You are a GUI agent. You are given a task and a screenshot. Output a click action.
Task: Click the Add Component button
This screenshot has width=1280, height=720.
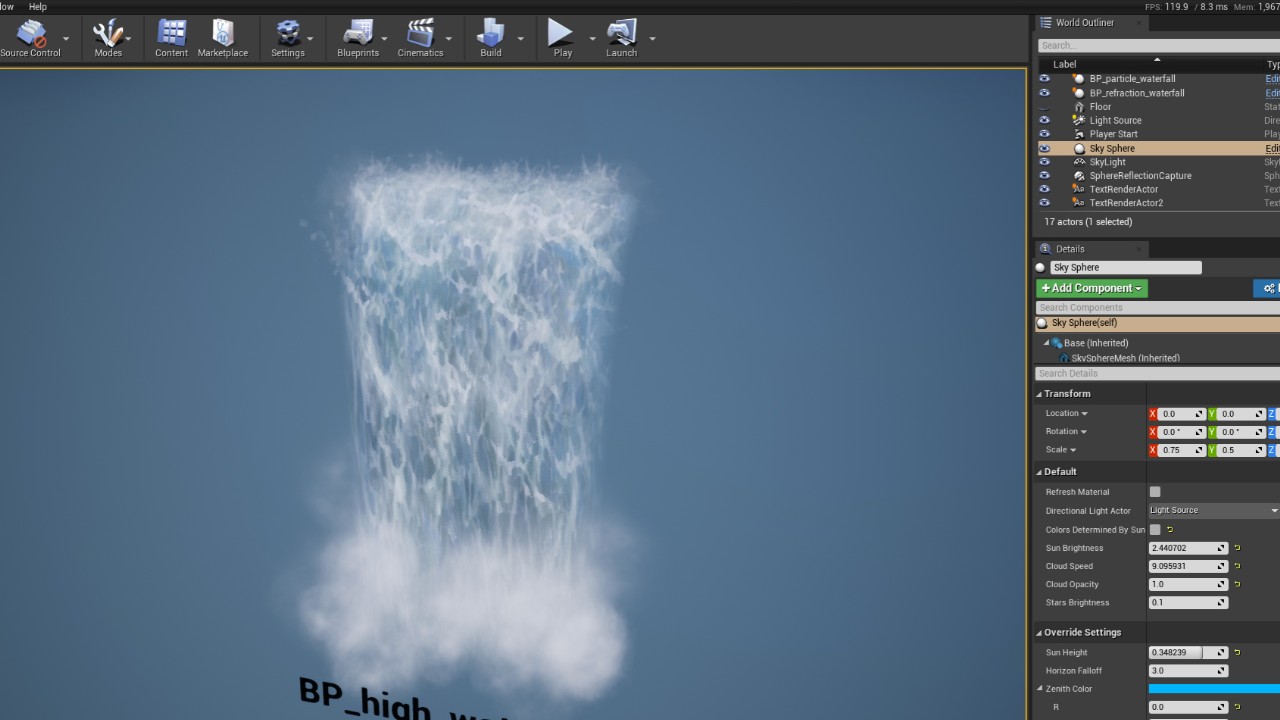1092,288
